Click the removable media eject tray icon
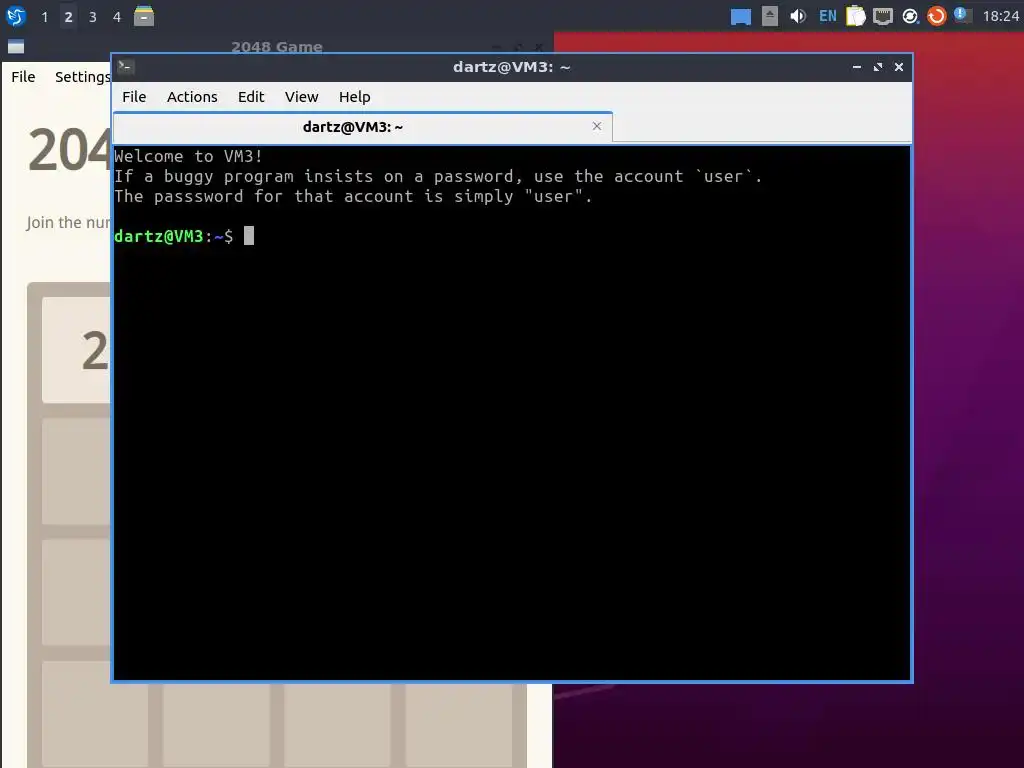The height and width of the screenshot is (768, 1024). coord(770,16)
